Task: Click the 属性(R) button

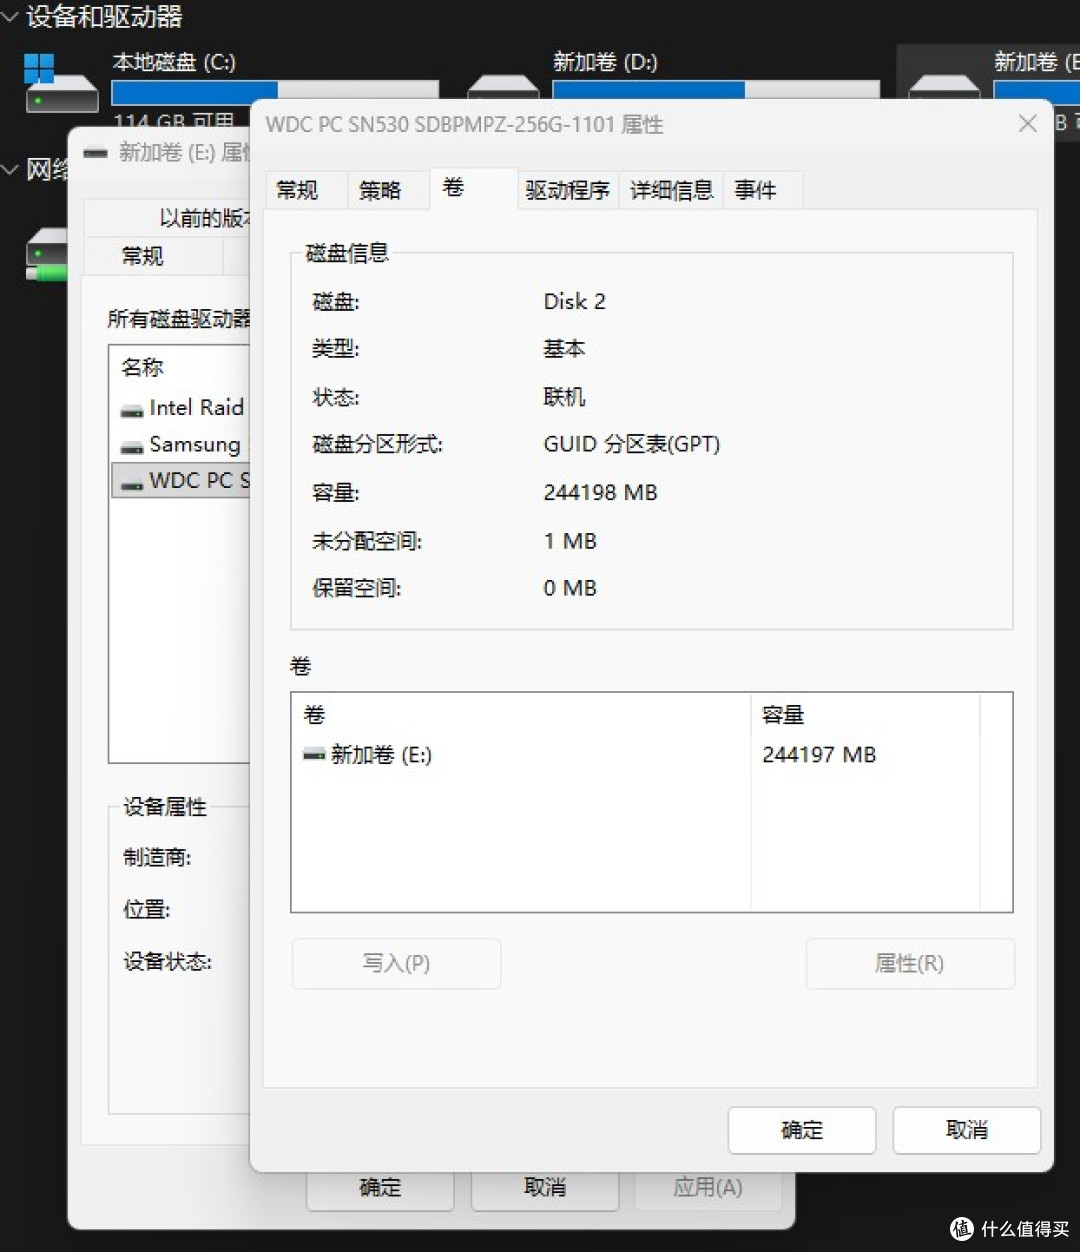Action: [910, 963]
